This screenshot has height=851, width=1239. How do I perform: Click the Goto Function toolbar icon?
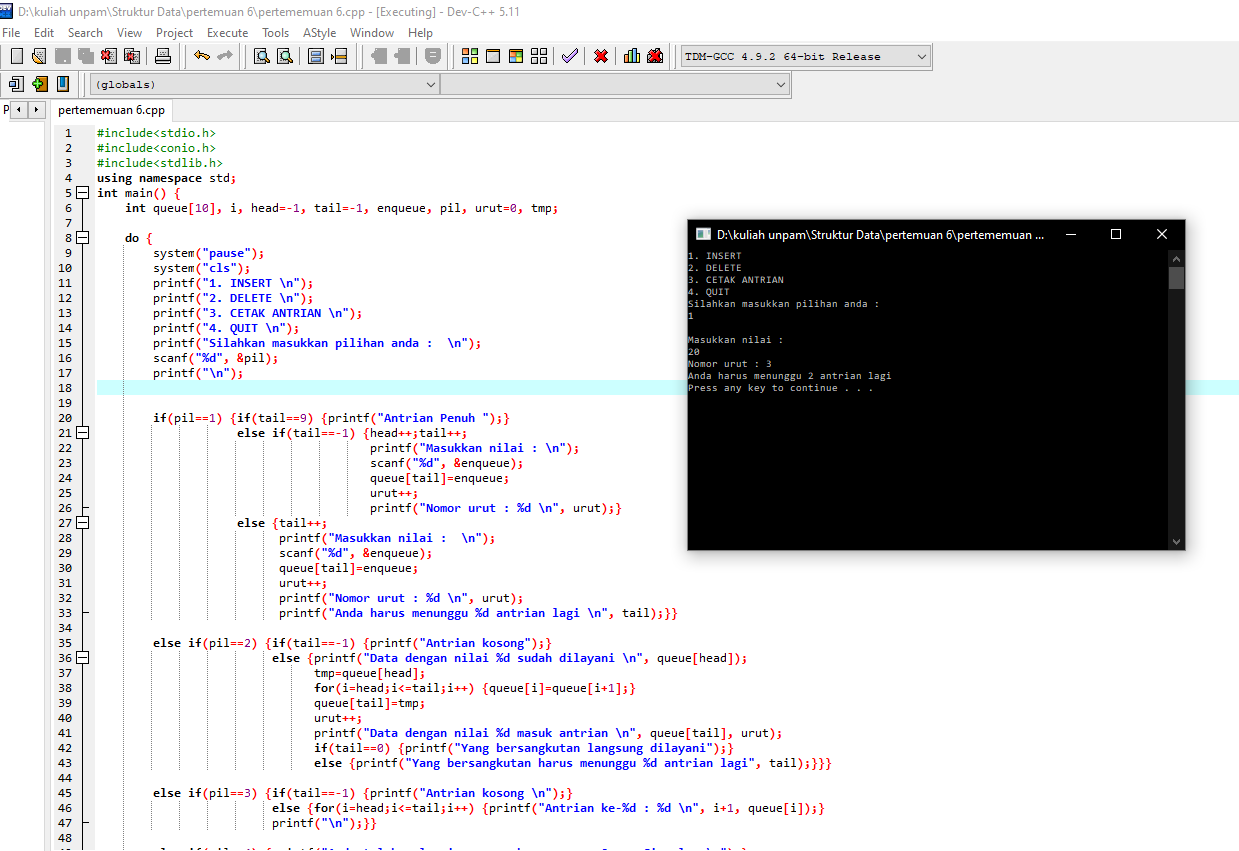(x=316, y=56)
